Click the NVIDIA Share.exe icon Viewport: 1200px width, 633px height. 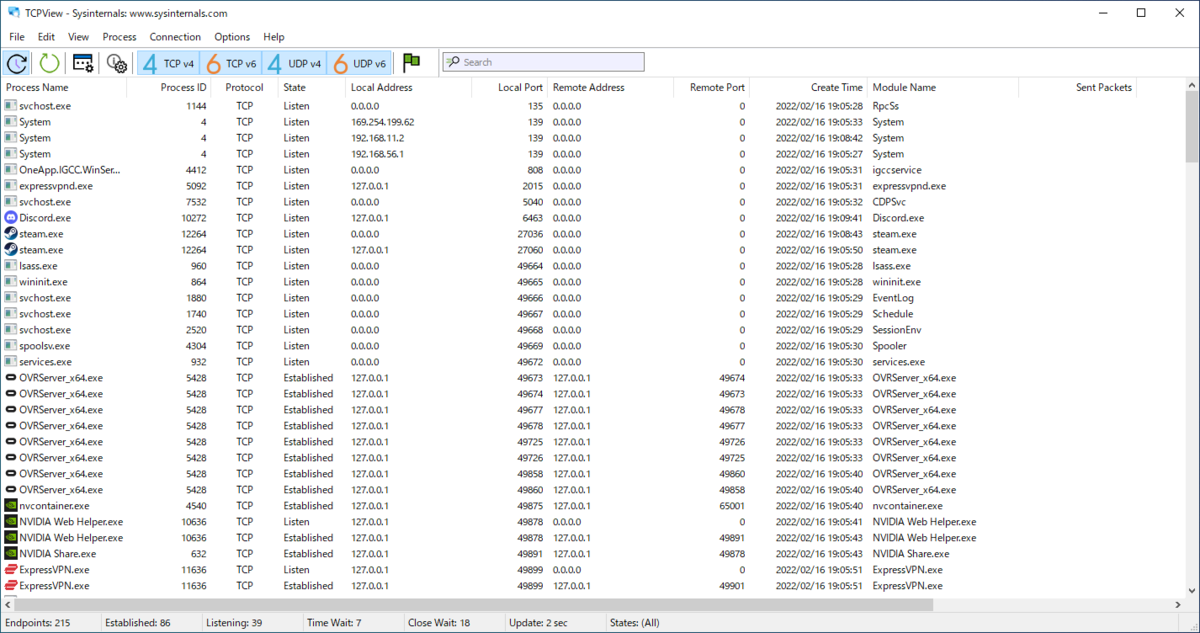(11, 553)
